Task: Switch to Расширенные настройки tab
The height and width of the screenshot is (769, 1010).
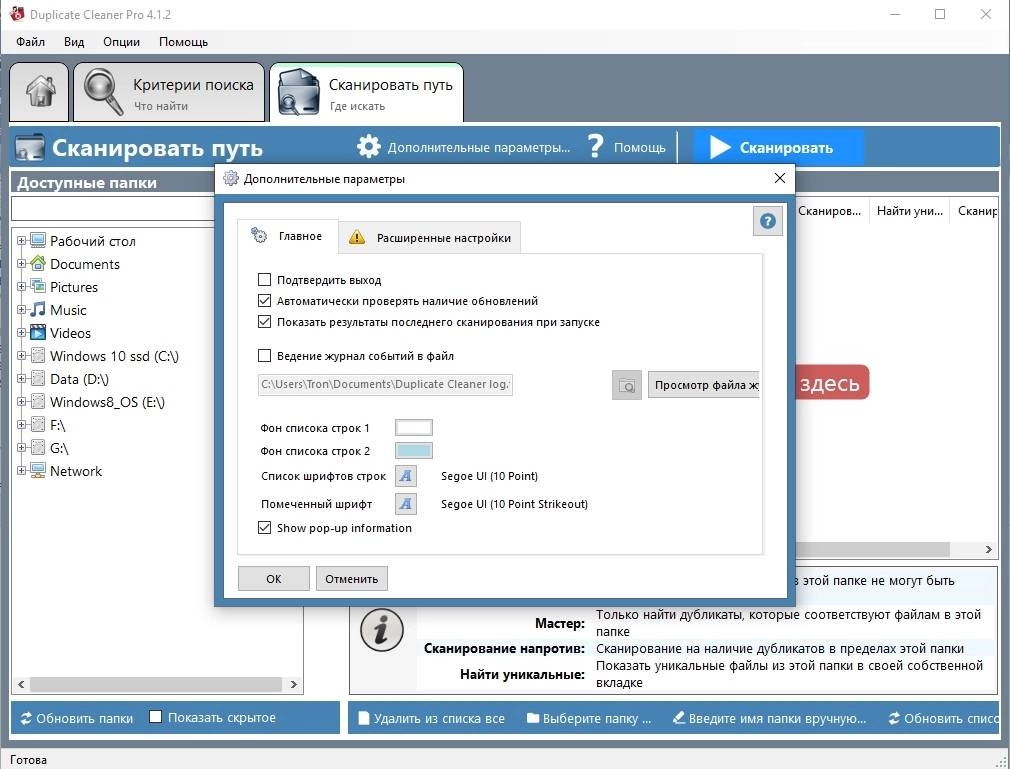Action: [430, 238]
